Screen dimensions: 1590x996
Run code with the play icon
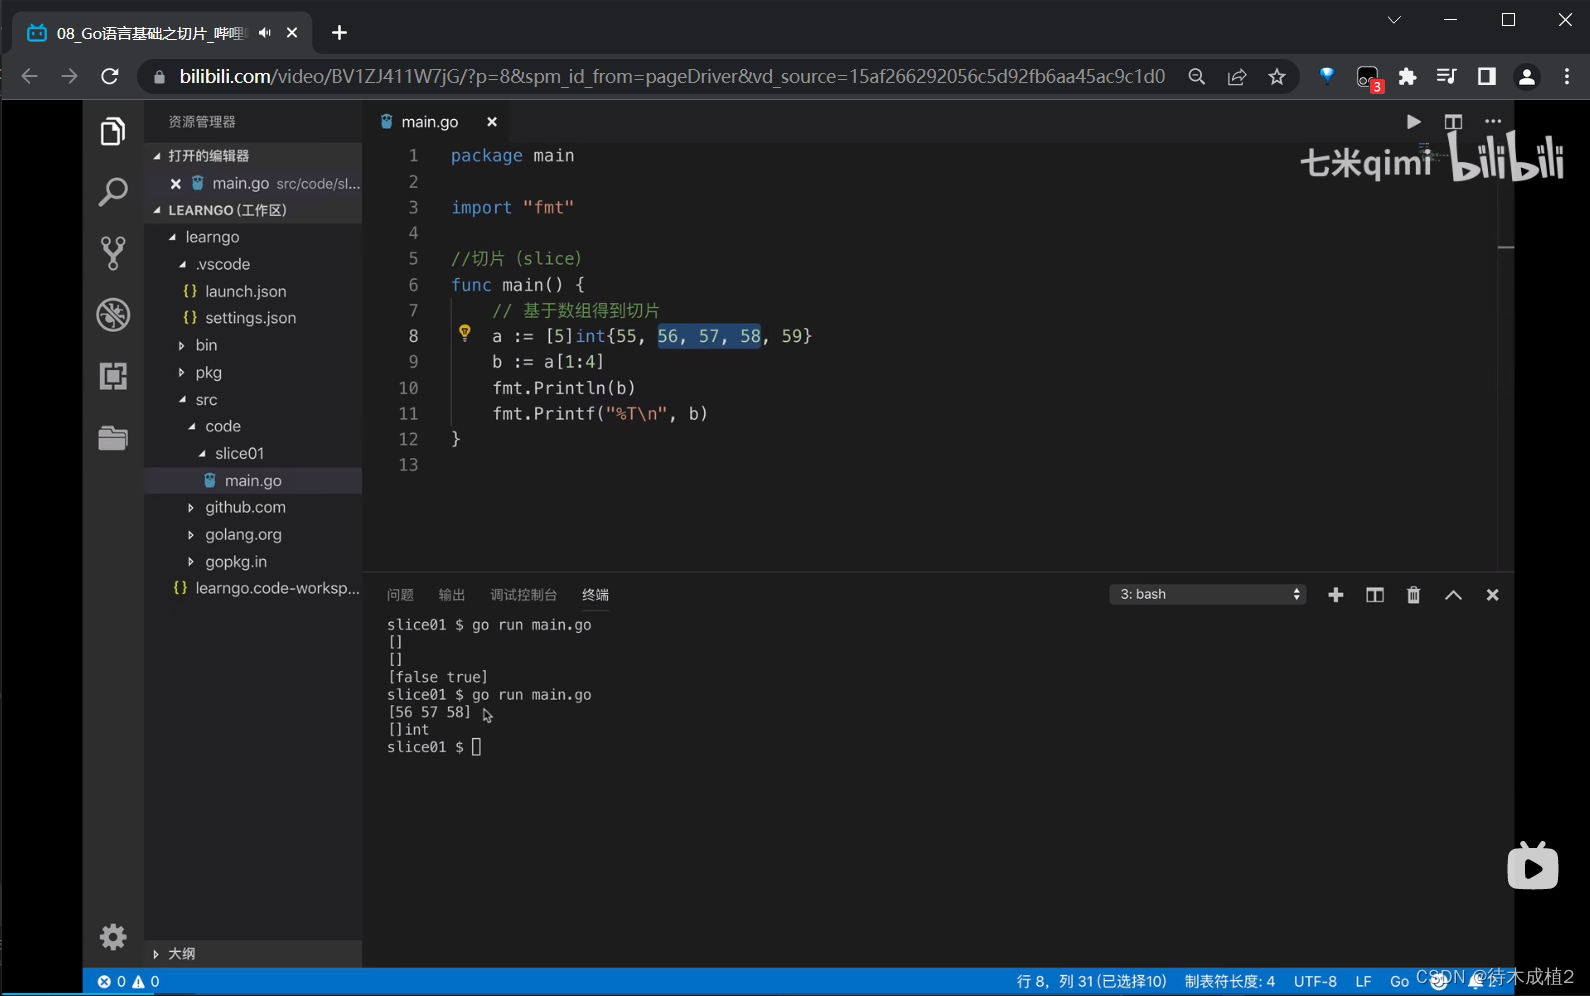click(x=1413, y=122)
